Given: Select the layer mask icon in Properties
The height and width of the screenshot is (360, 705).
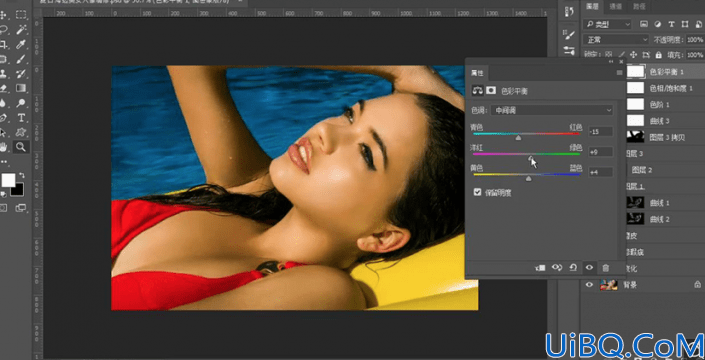Looking at the screenshot, I should (491, 90).
